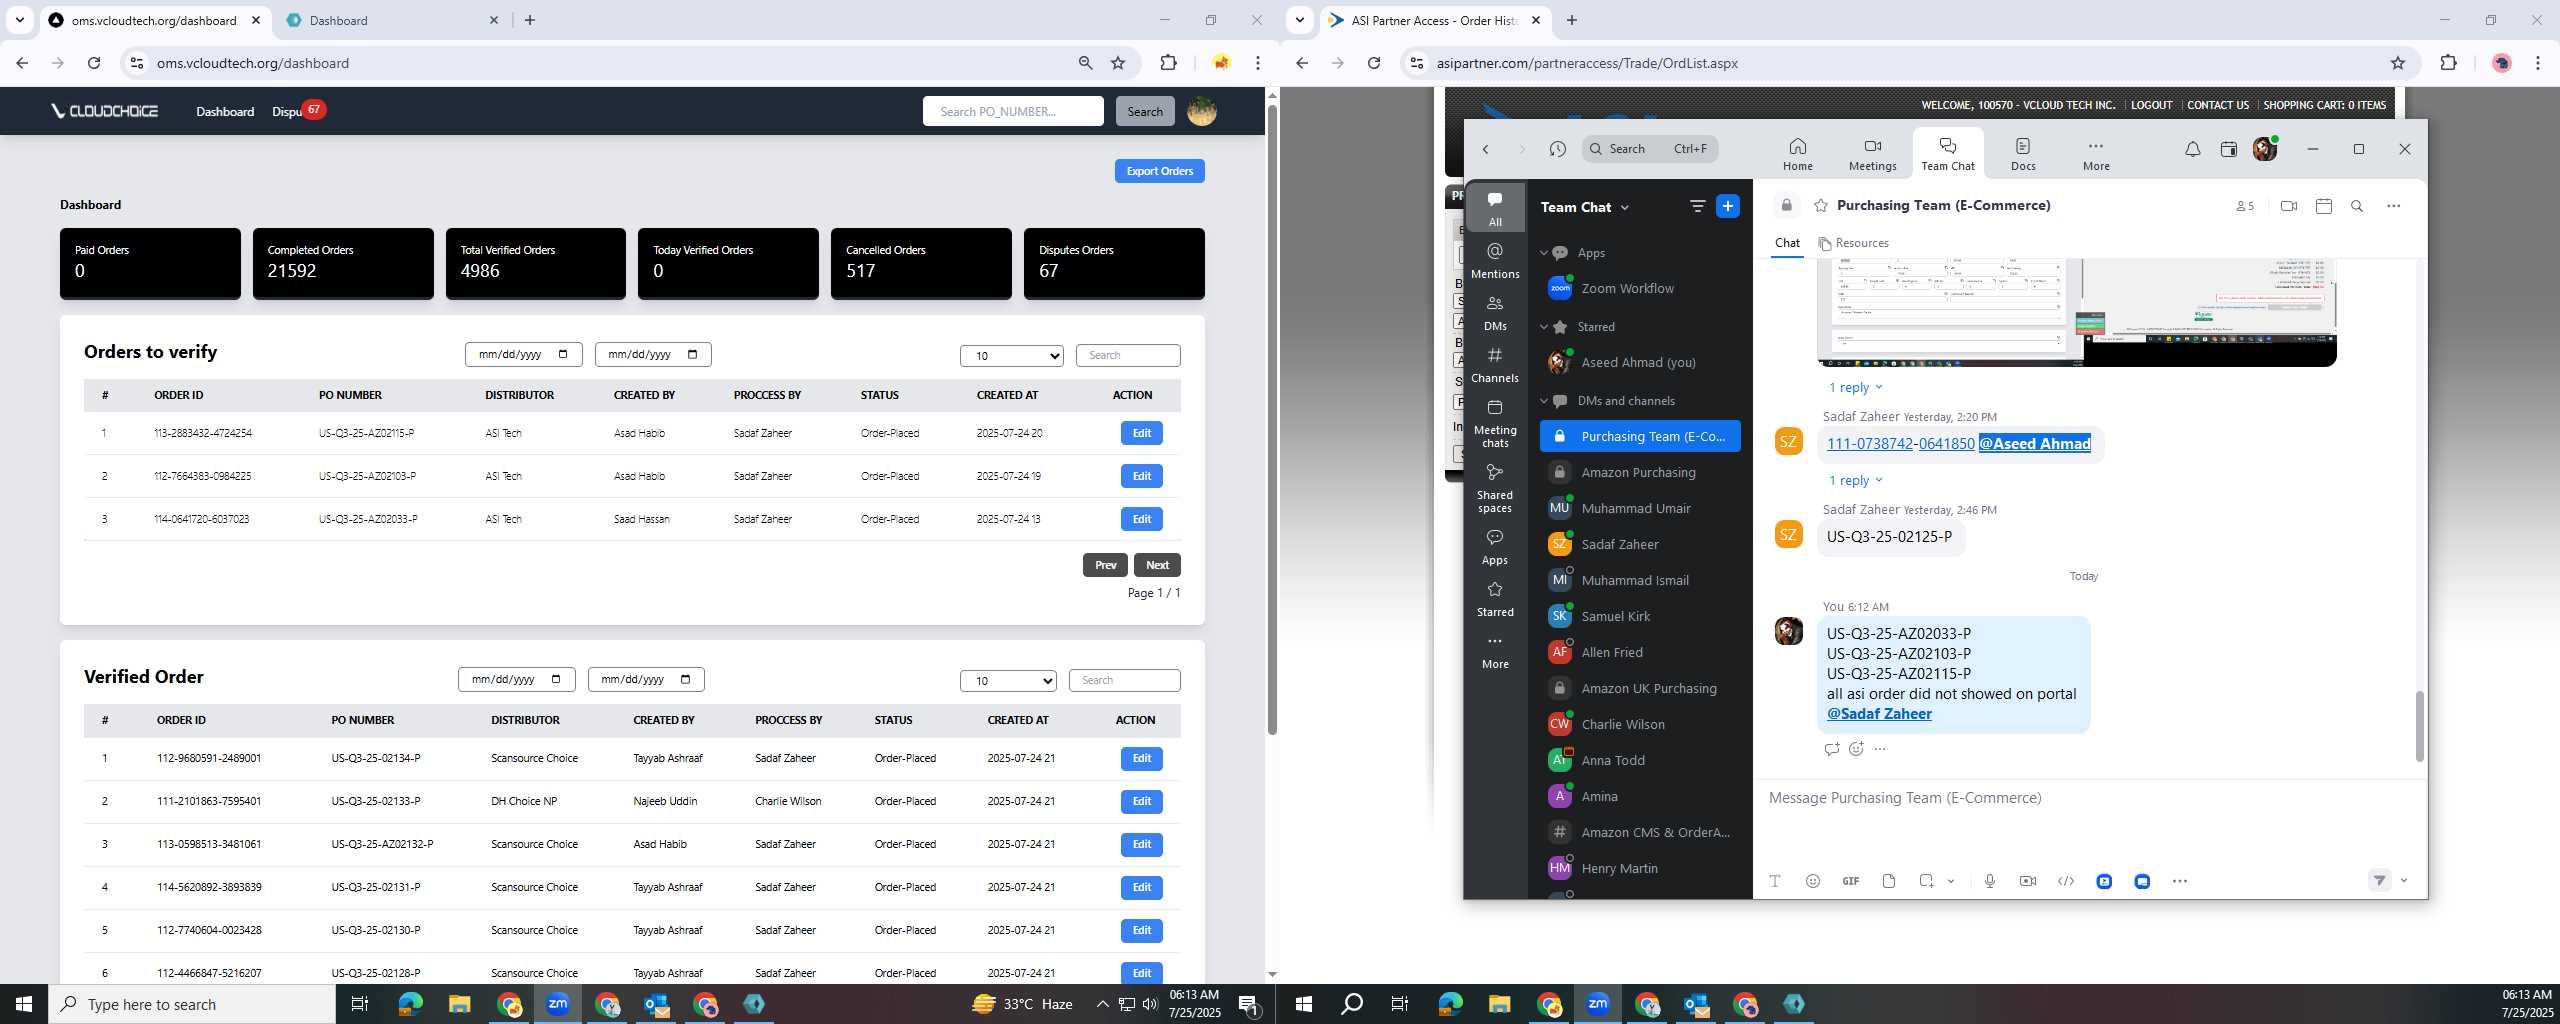Edit verified order US-Q3-25-02133-P

tap(1141, 801)
